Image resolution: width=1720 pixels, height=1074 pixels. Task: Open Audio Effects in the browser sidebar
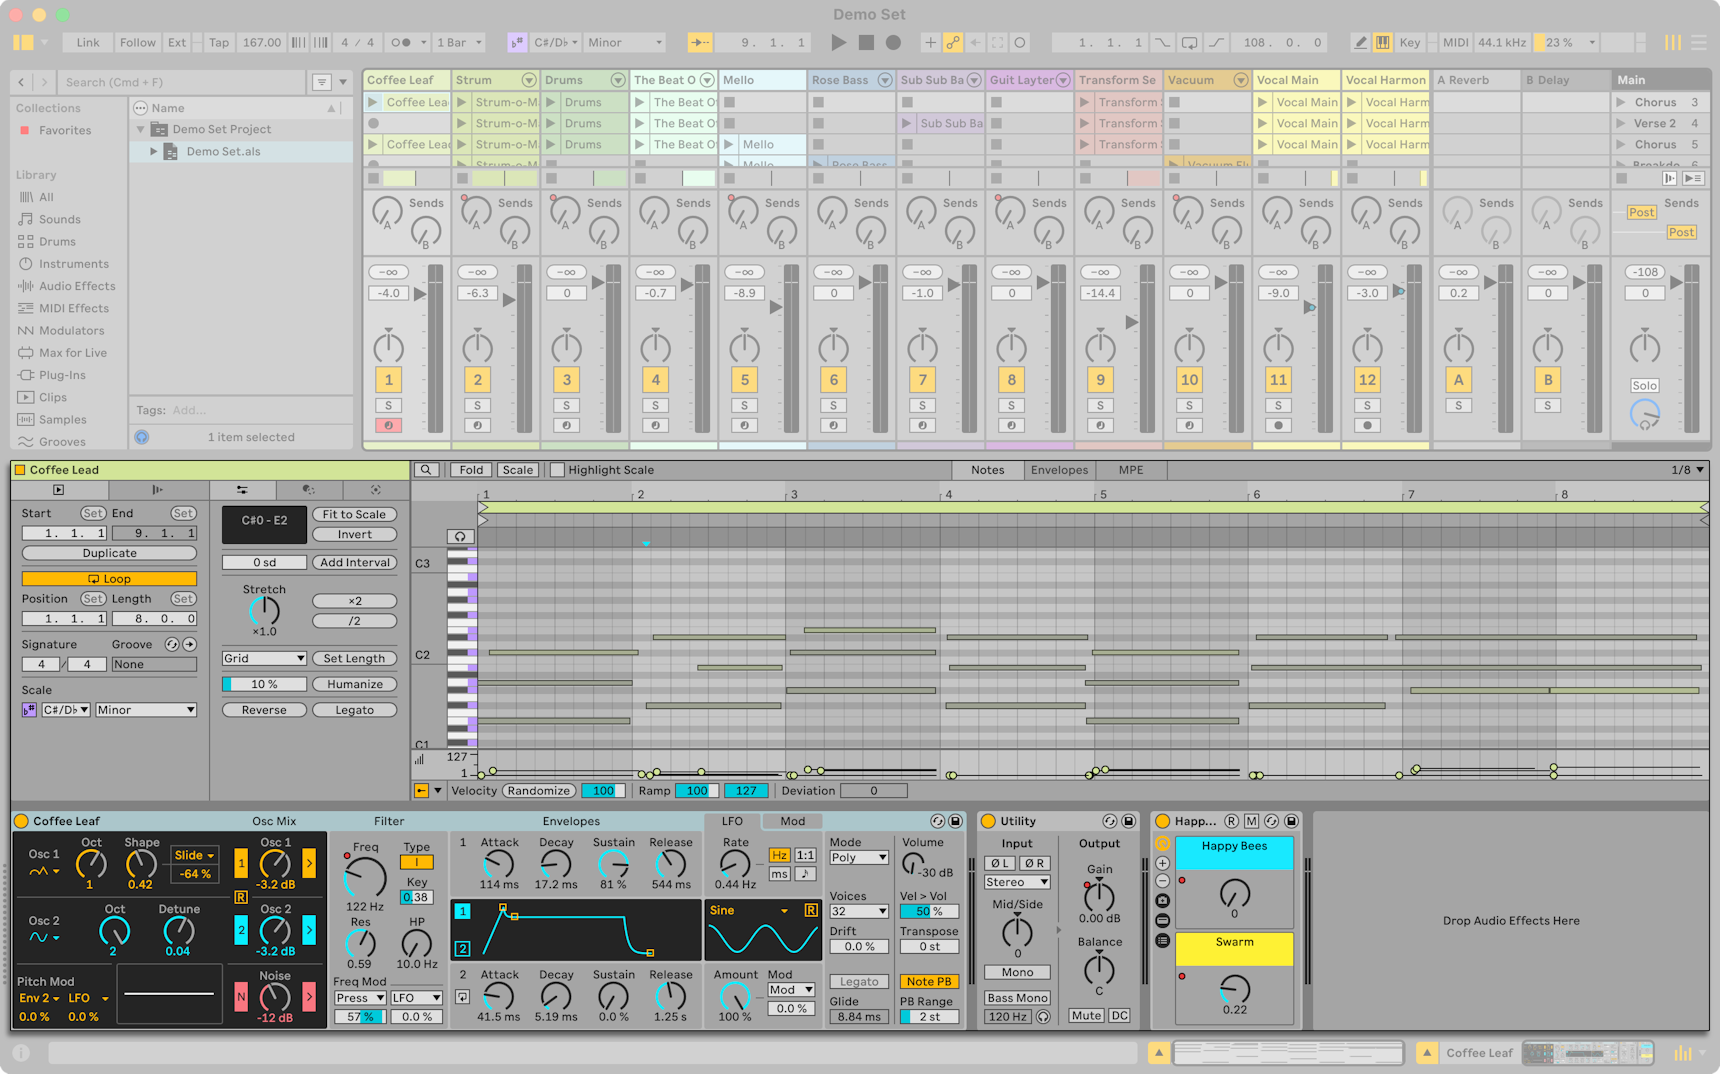pos(75,286)
